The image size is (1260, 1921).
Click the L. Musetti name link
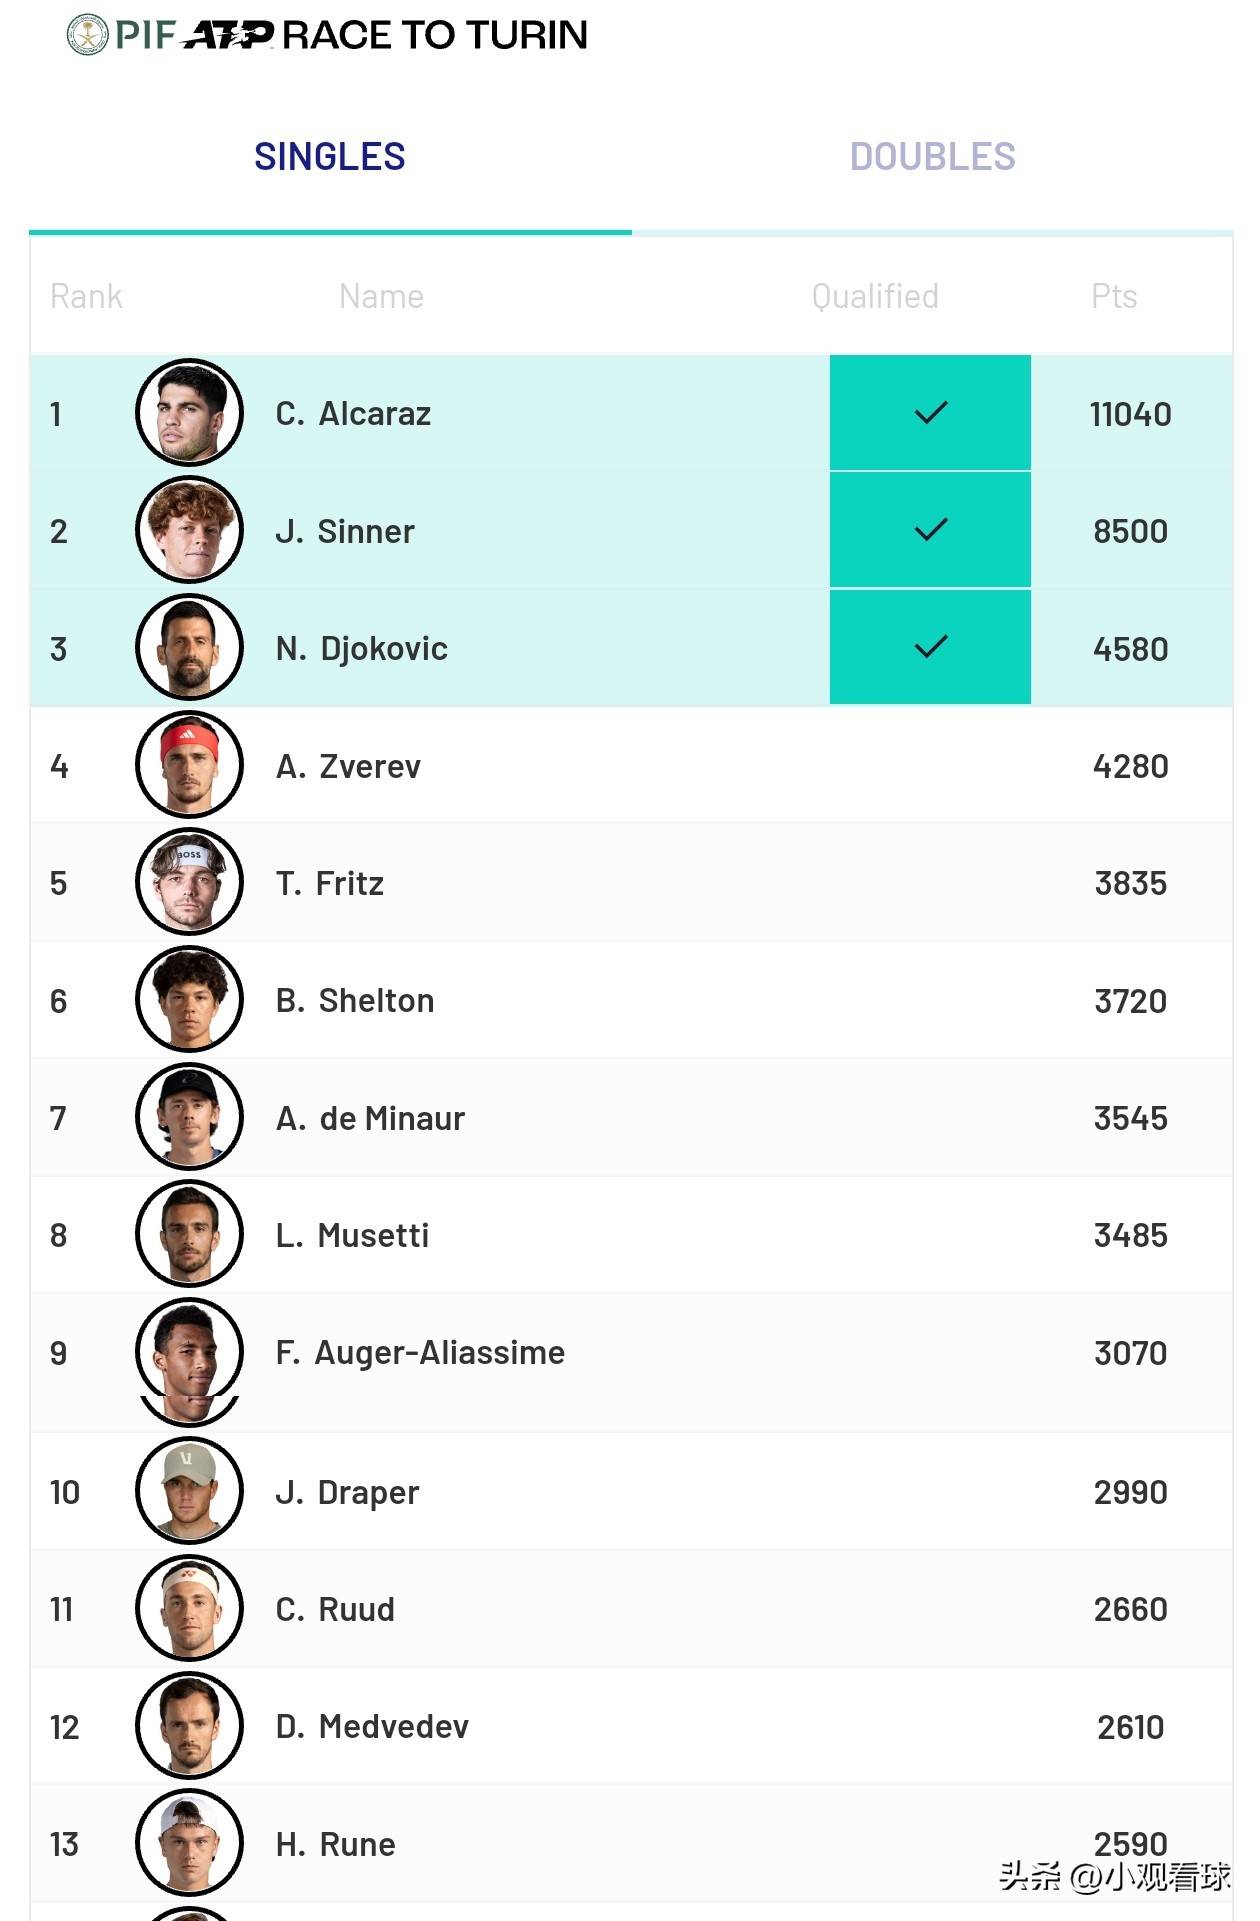[352, 1236]
